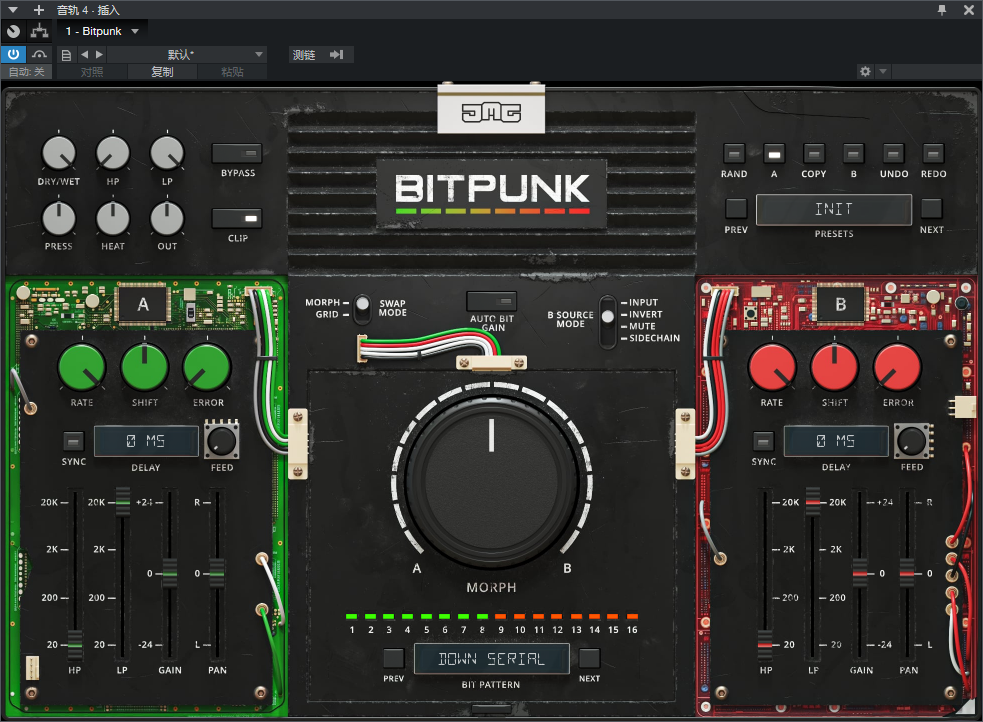
Task: Toggle SYNC on panel A
Action: tap(73, 441)
